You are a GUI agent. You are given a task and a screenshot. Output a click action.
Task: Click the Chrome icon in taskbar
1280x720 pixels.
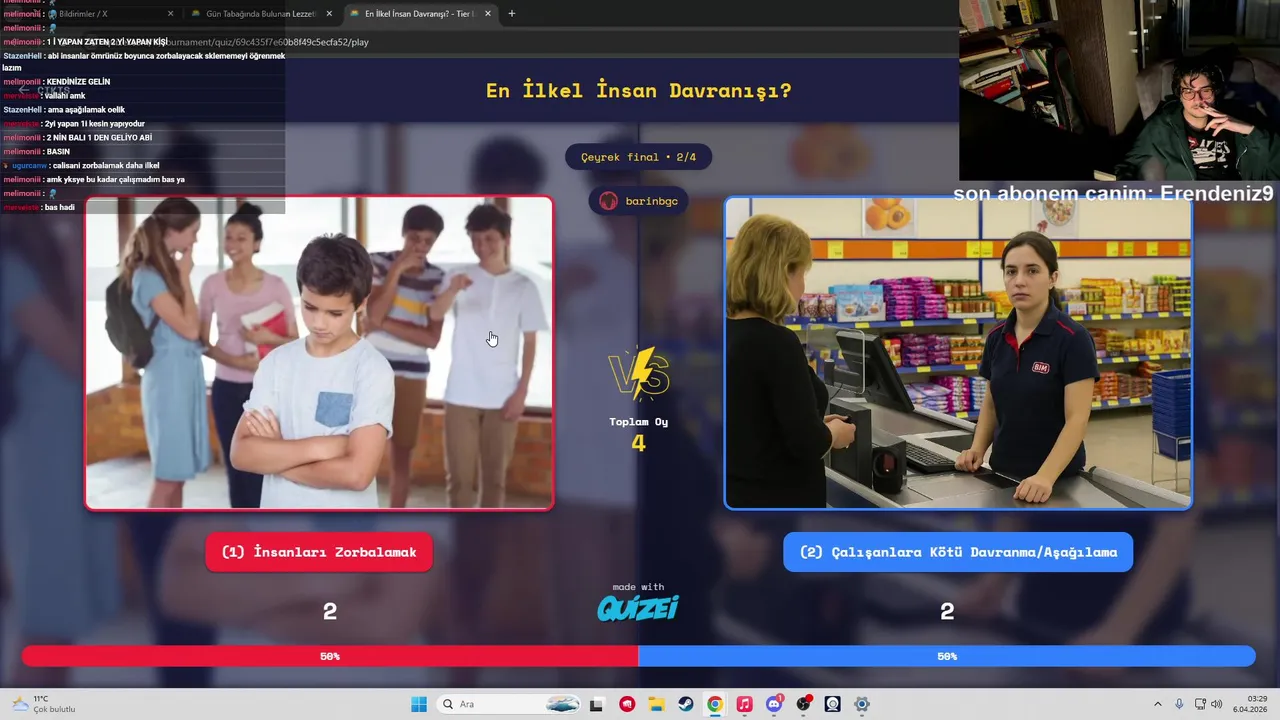[715, 704]
